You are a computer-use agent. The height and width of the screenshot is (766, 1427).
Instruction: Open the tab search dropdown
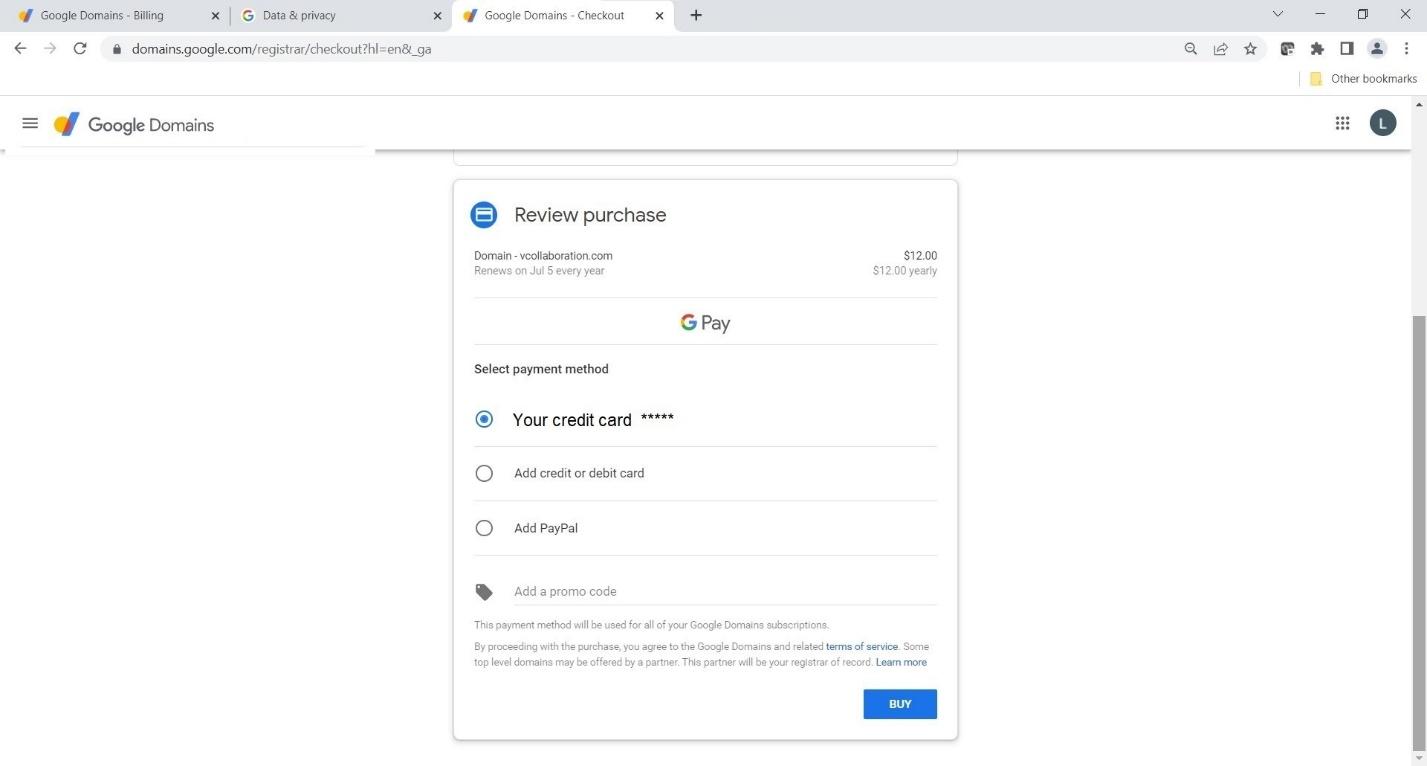pyautogui.click(x=1277, y=14)
